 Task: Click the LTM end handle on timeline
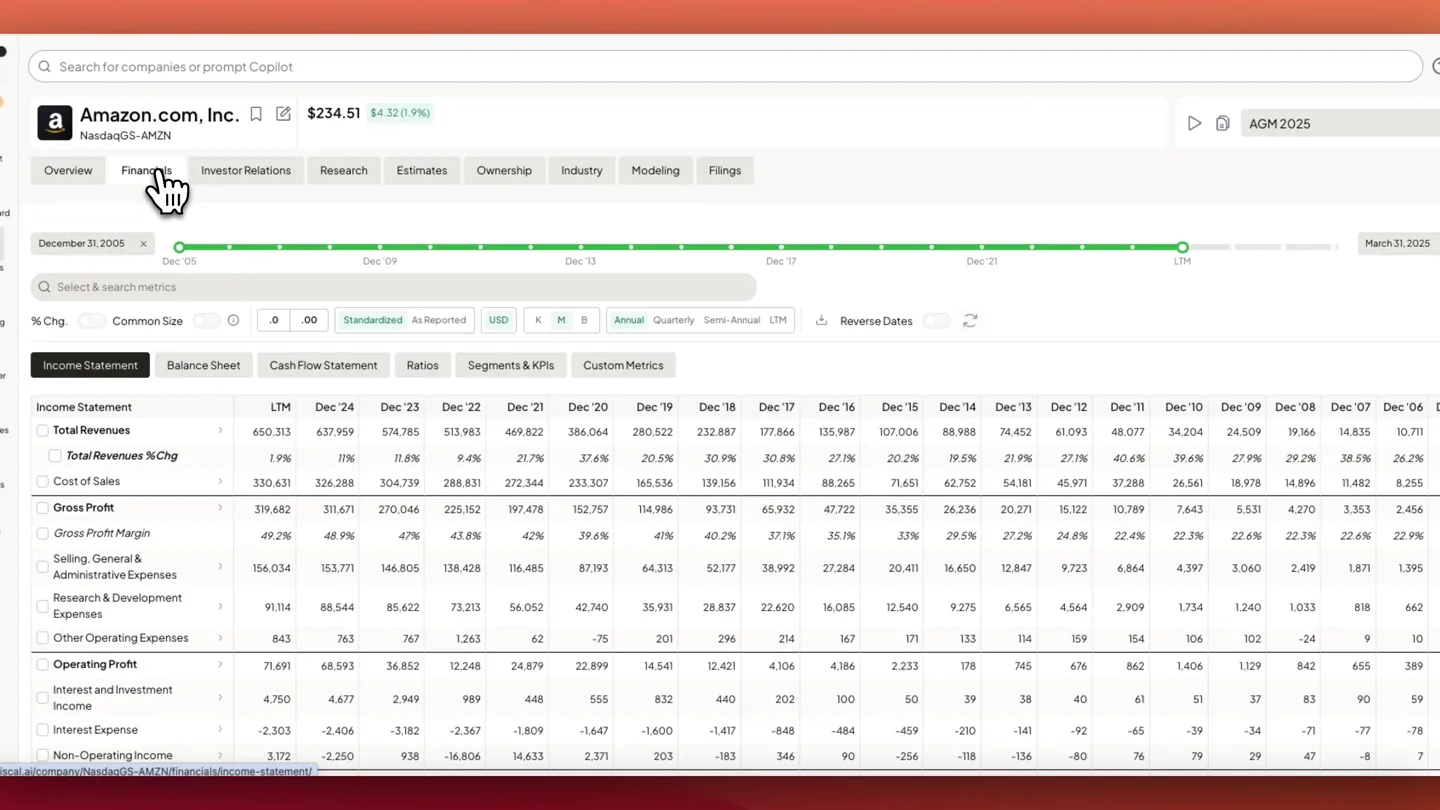(x=1182, y=247)
